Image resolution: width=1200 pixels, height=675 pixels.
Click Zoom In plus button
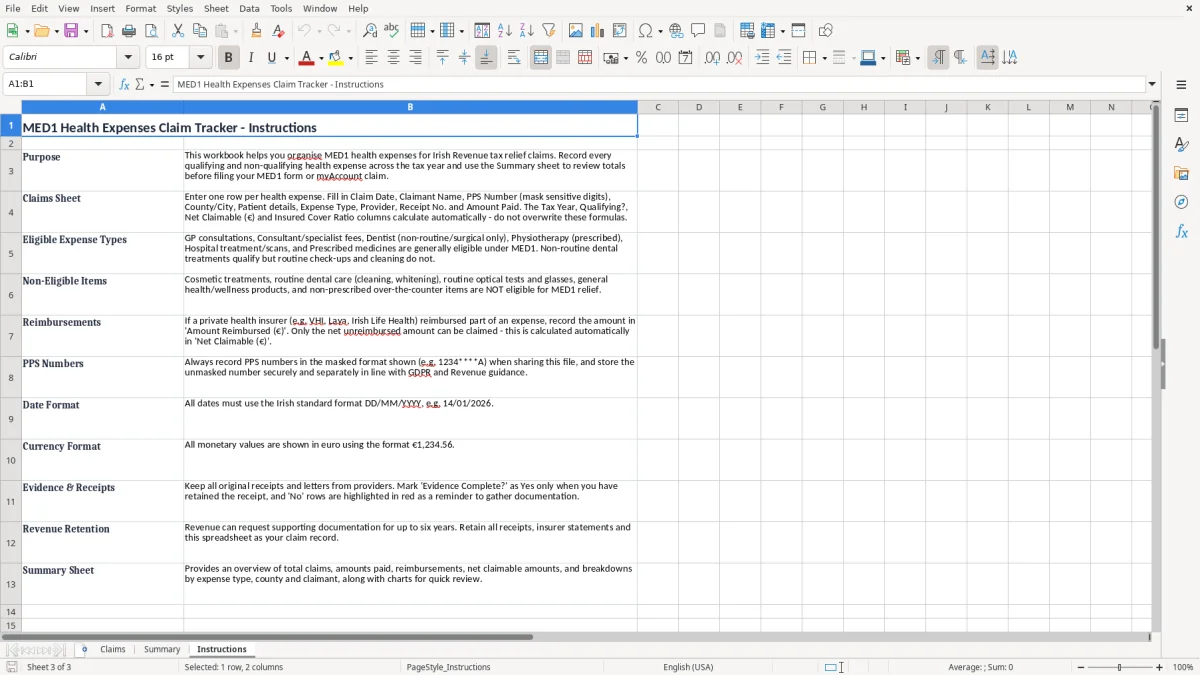click(1159, 667)
